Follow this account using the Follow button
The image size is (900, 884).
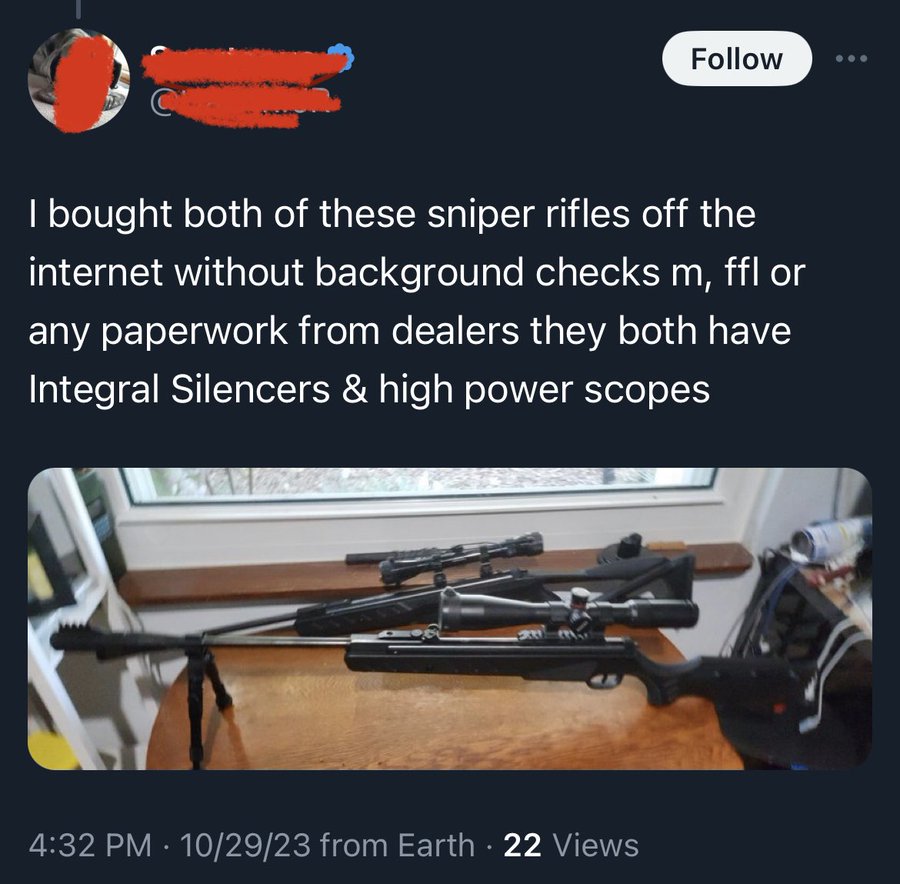tap(736, 59)
